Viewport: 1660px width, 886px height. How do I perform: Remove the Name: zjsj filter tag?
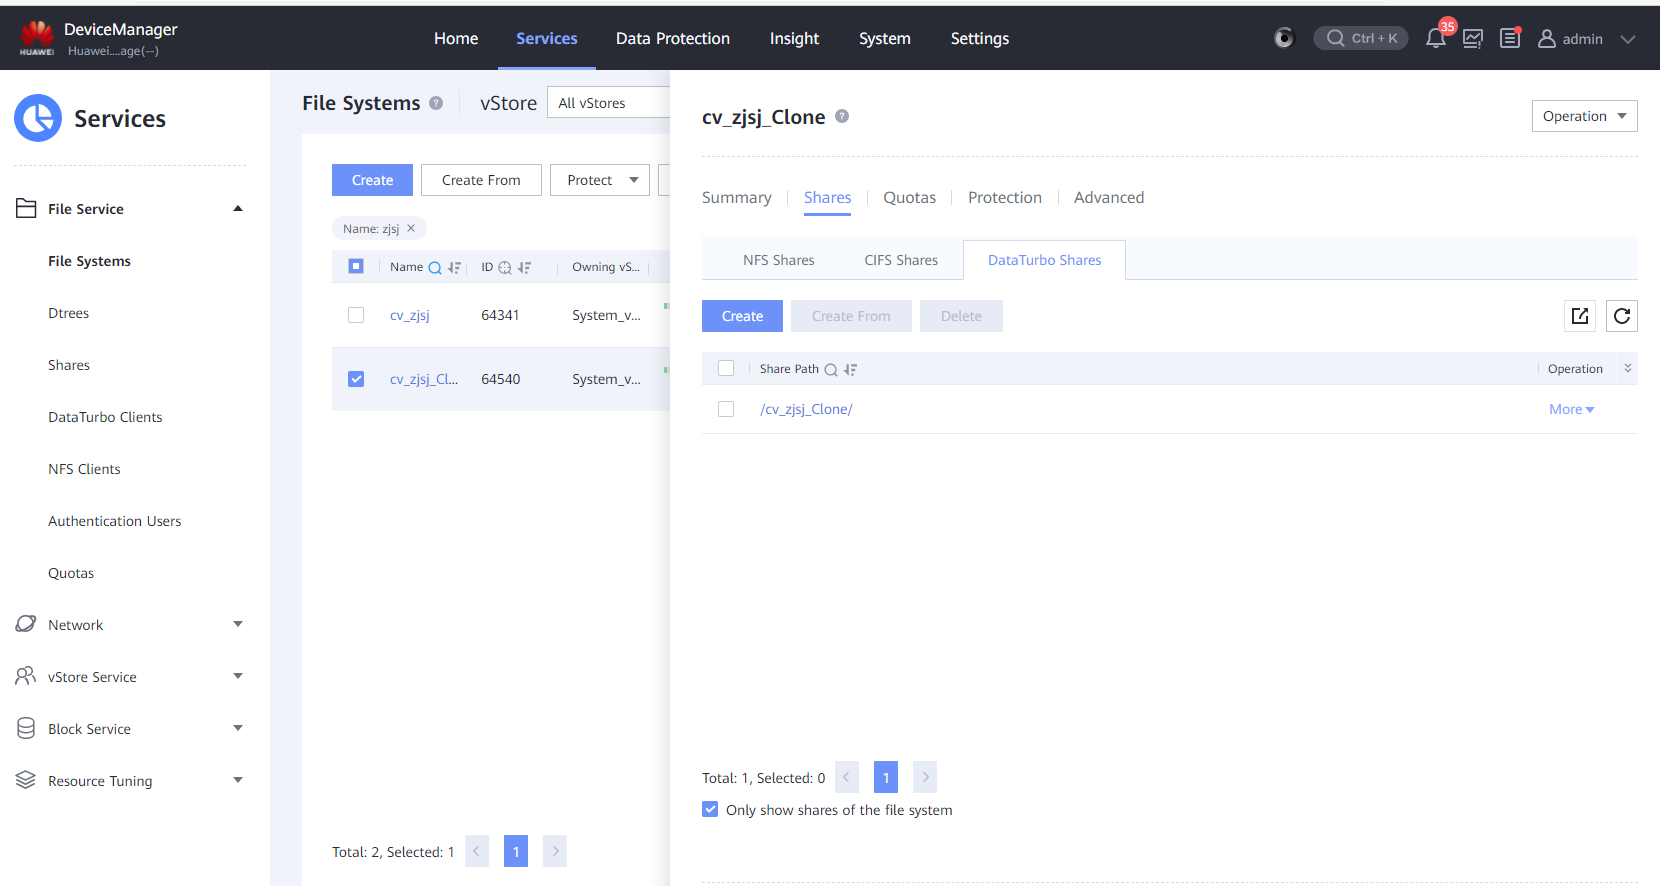(411, 229)
